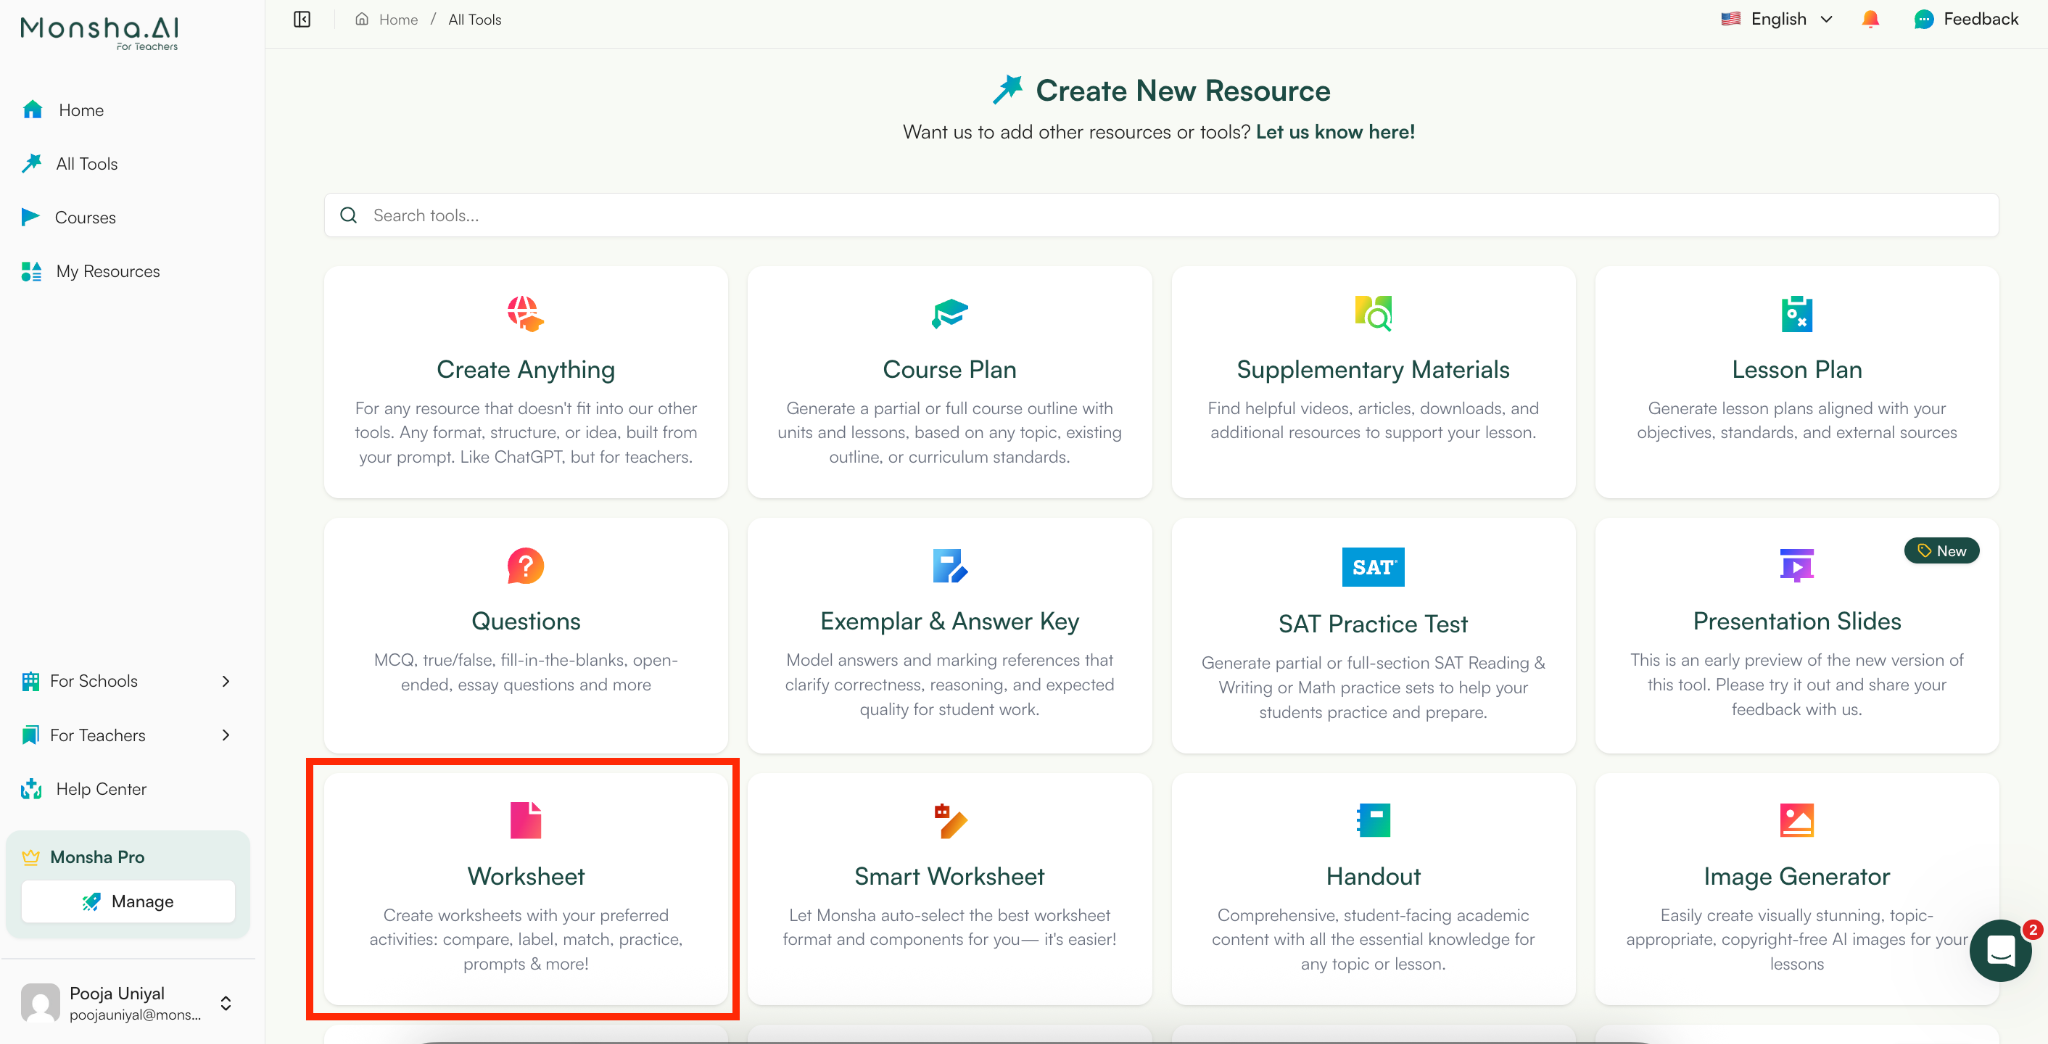This screenshot has height=1044, width=2048.
Task: Open the English language dropdown
Action: click(x=1777, y=18)
